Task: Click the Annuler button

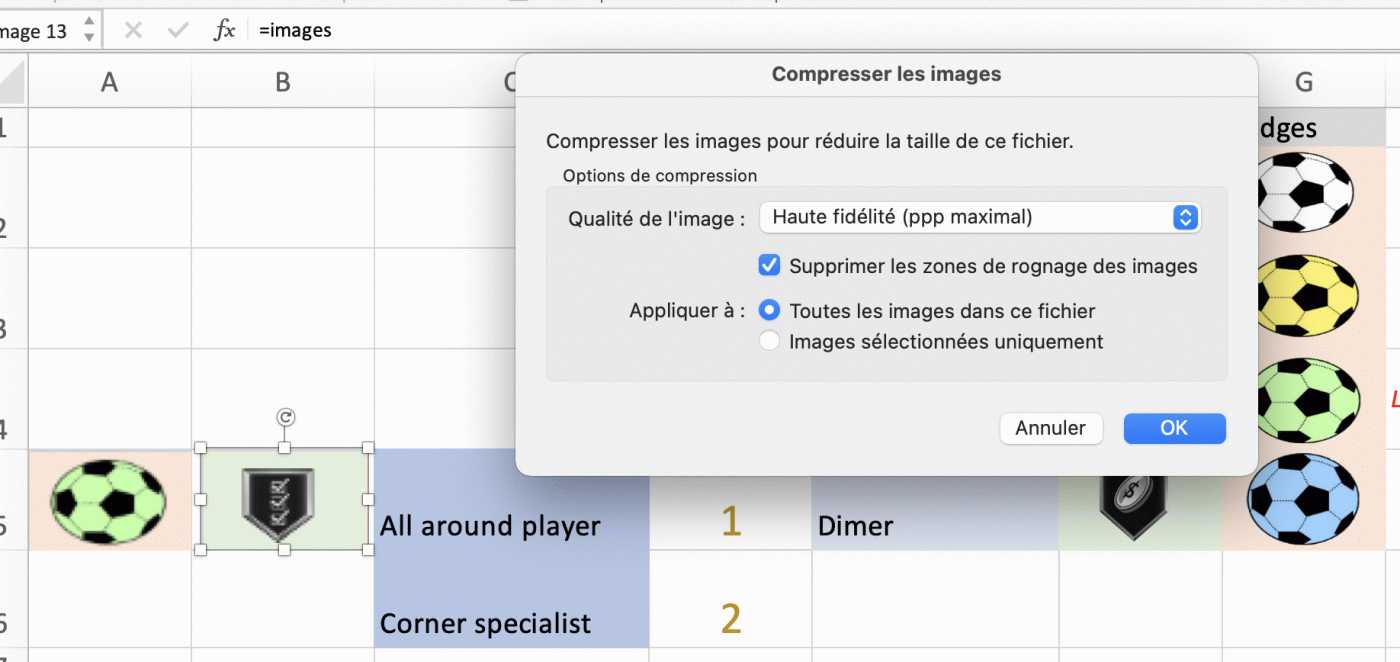Action: point(1050,428)
